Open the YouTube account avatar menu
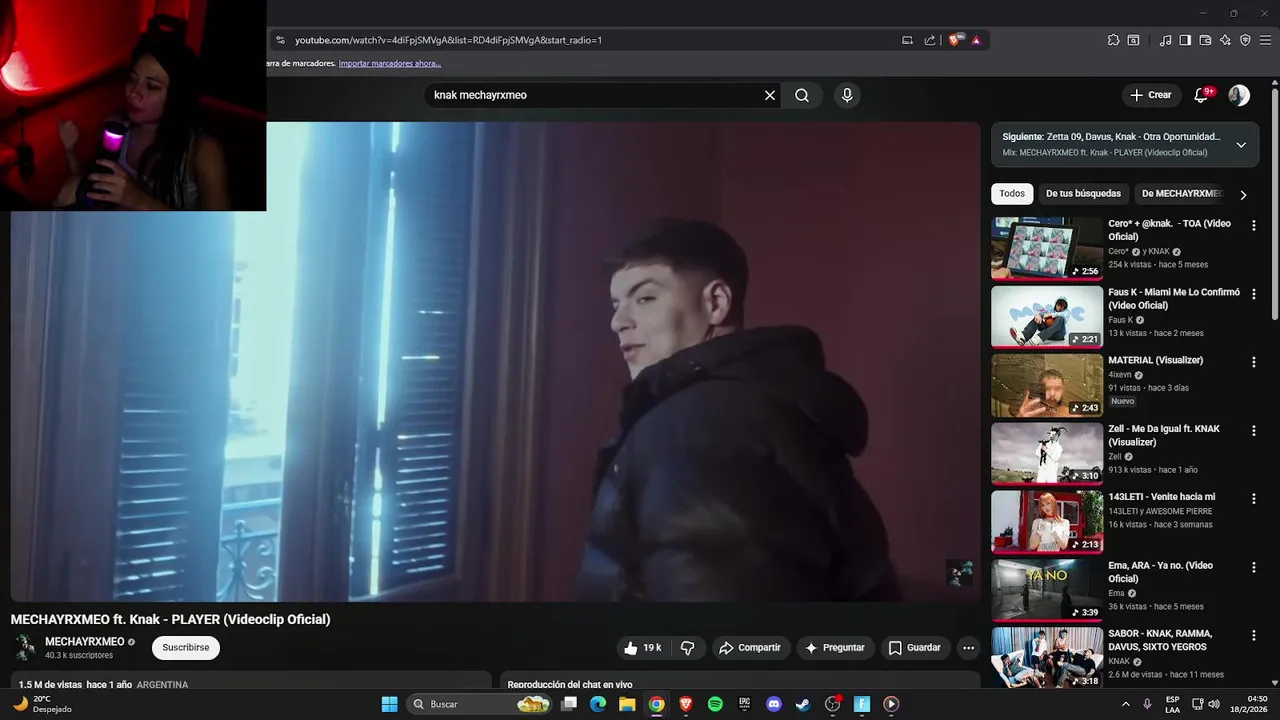 pyautogui.click(x=1239, y=95)
